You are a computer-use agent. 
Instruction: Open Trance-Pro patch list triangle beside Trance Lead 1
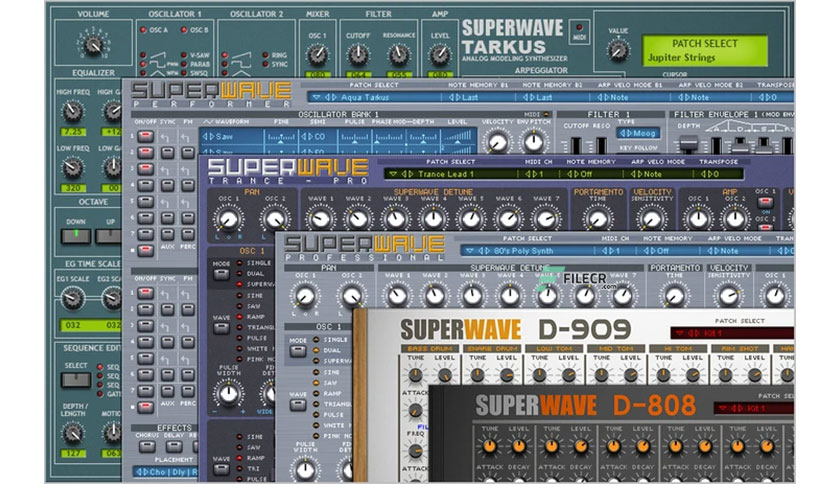point(393,174)
